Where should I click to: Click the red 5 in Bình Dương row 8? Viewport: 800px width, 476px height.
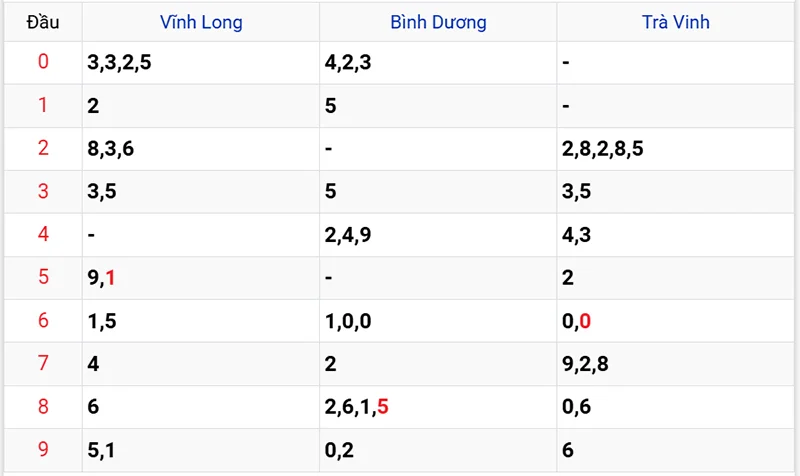[x=383, y=407]
